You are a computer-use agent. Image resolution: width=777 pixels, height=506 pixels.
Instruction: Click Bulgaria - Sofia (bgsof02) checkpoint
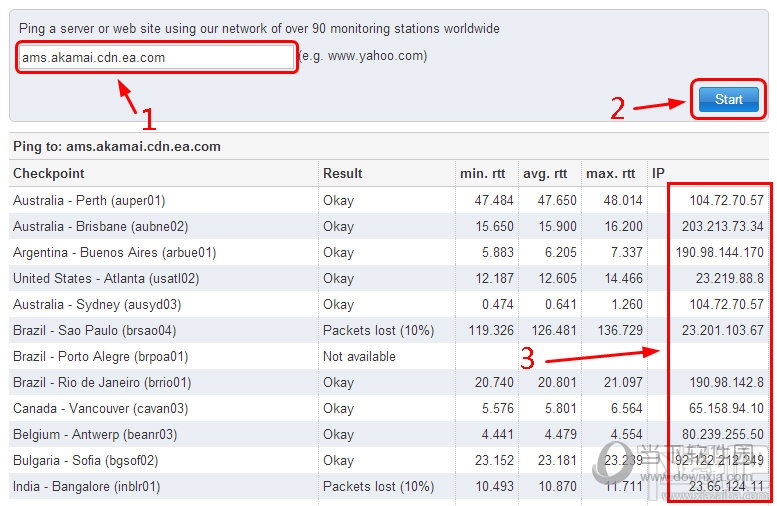click(86, 460)
